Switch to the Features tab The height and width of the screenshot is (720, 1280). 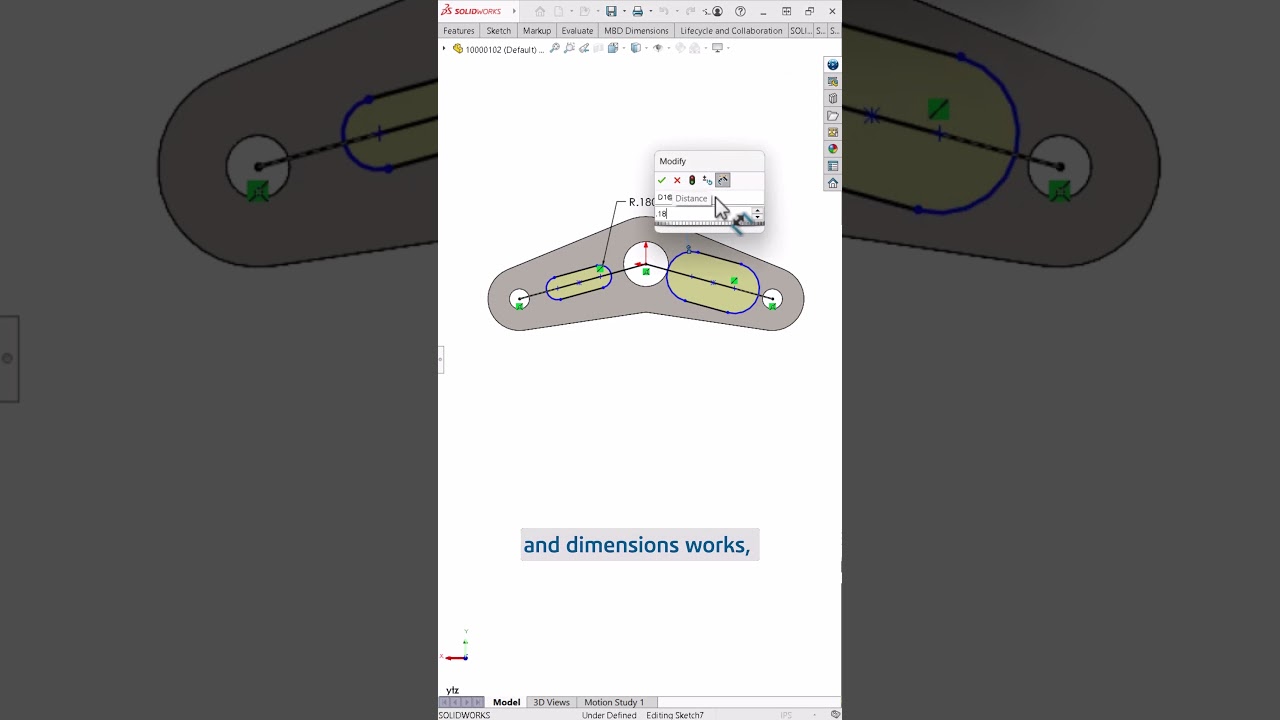click(459, 31)
